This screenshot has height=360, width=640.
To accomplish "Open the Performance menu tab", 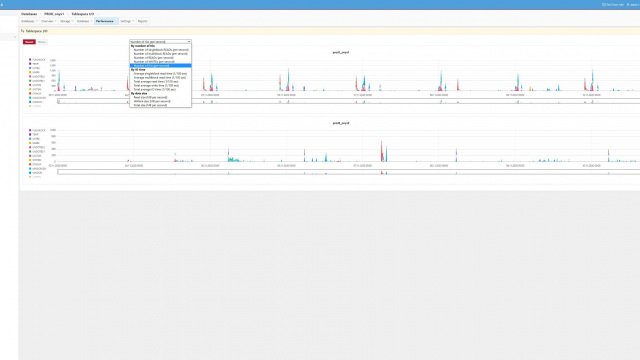I will 106,21.
